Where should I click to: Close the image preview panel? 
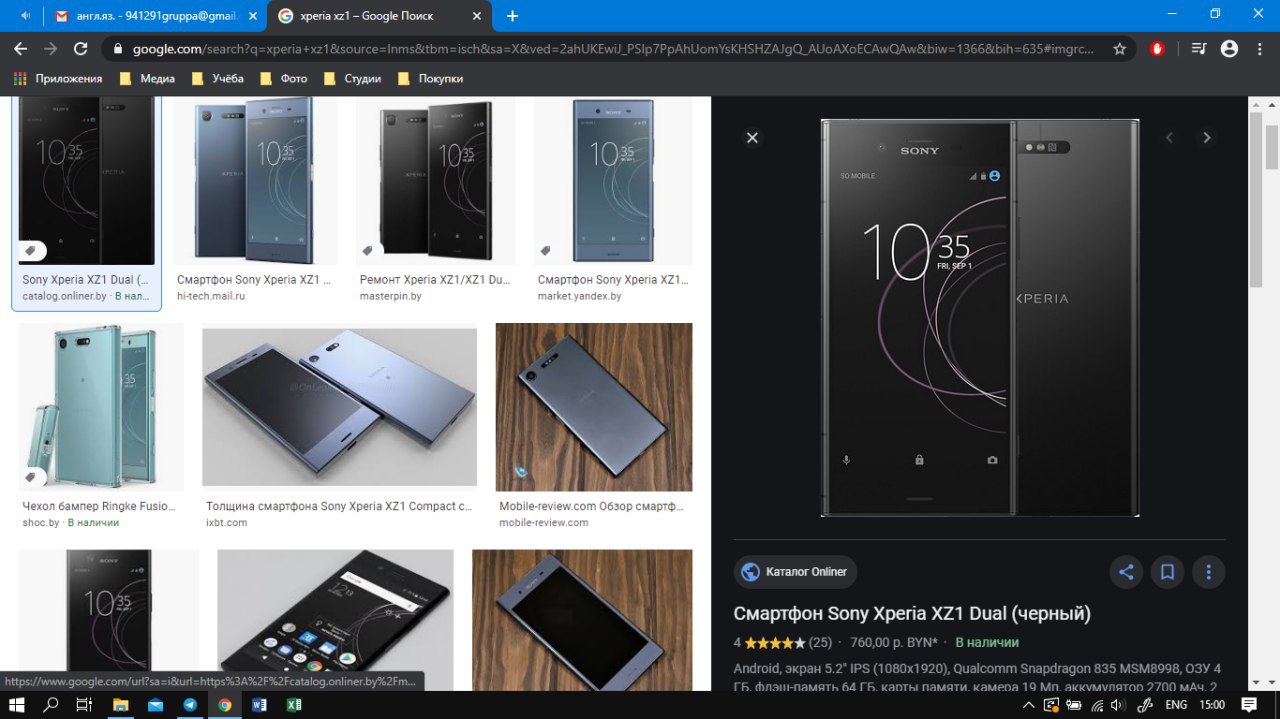[753, 138]
